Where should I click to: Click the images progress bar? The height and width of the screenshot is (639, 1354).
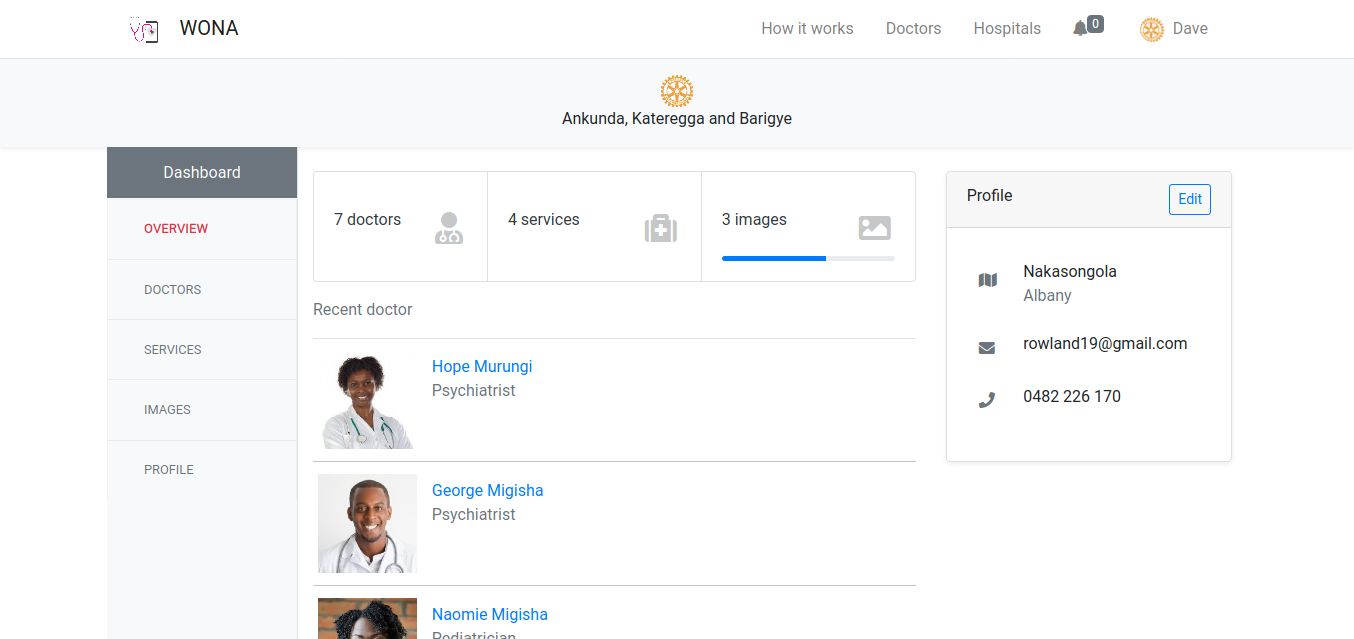(808, 259)
